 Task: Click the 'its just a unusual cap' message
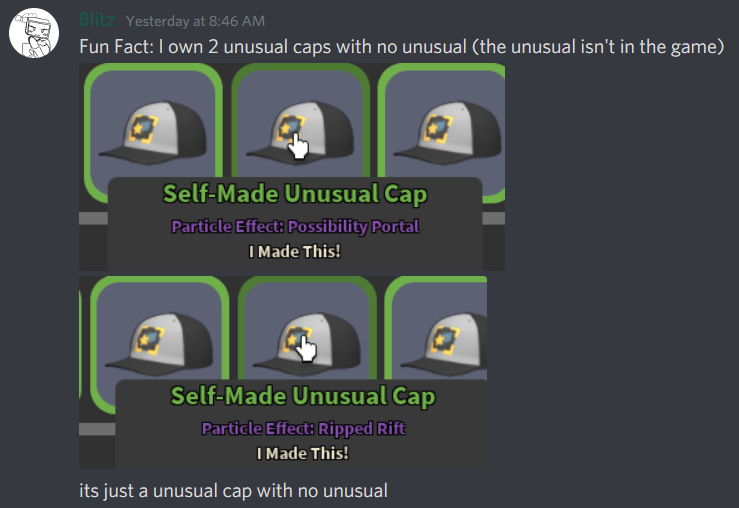click(x=233, y=491)
